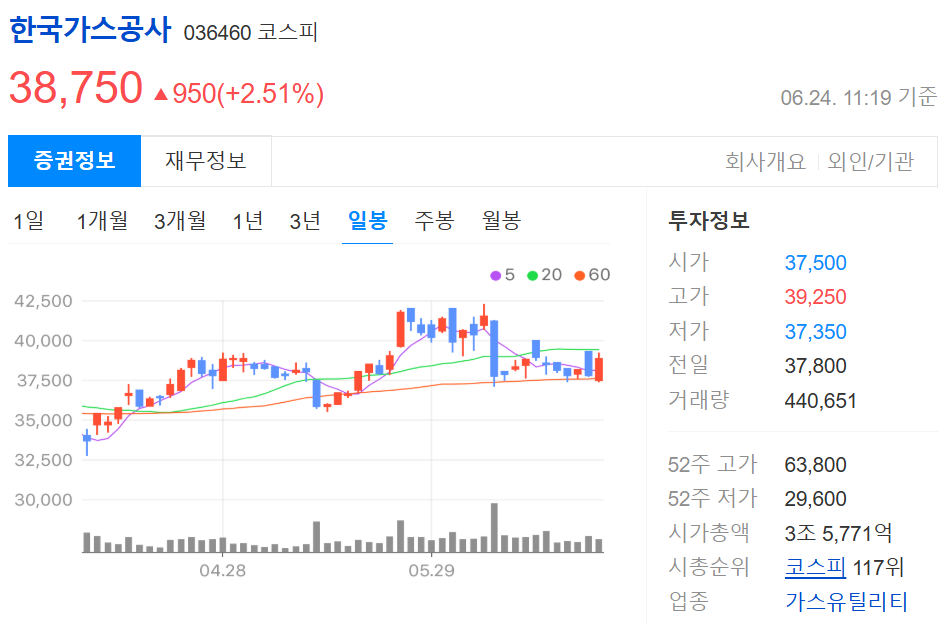Open the 회사개요 page
This screenshot has width=949, height=626.
(x=768, y=161)
